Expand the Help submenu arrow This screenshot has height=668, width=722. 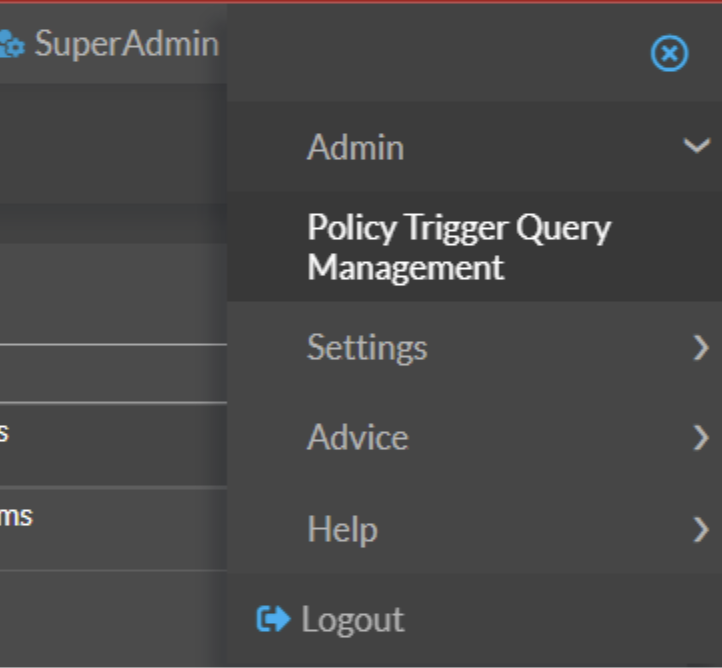[x=700, y=529]
